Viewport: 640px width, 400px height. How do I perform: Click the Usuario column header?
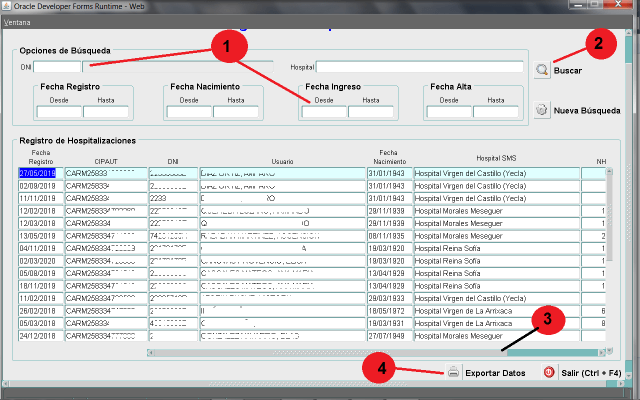(282, 162)
